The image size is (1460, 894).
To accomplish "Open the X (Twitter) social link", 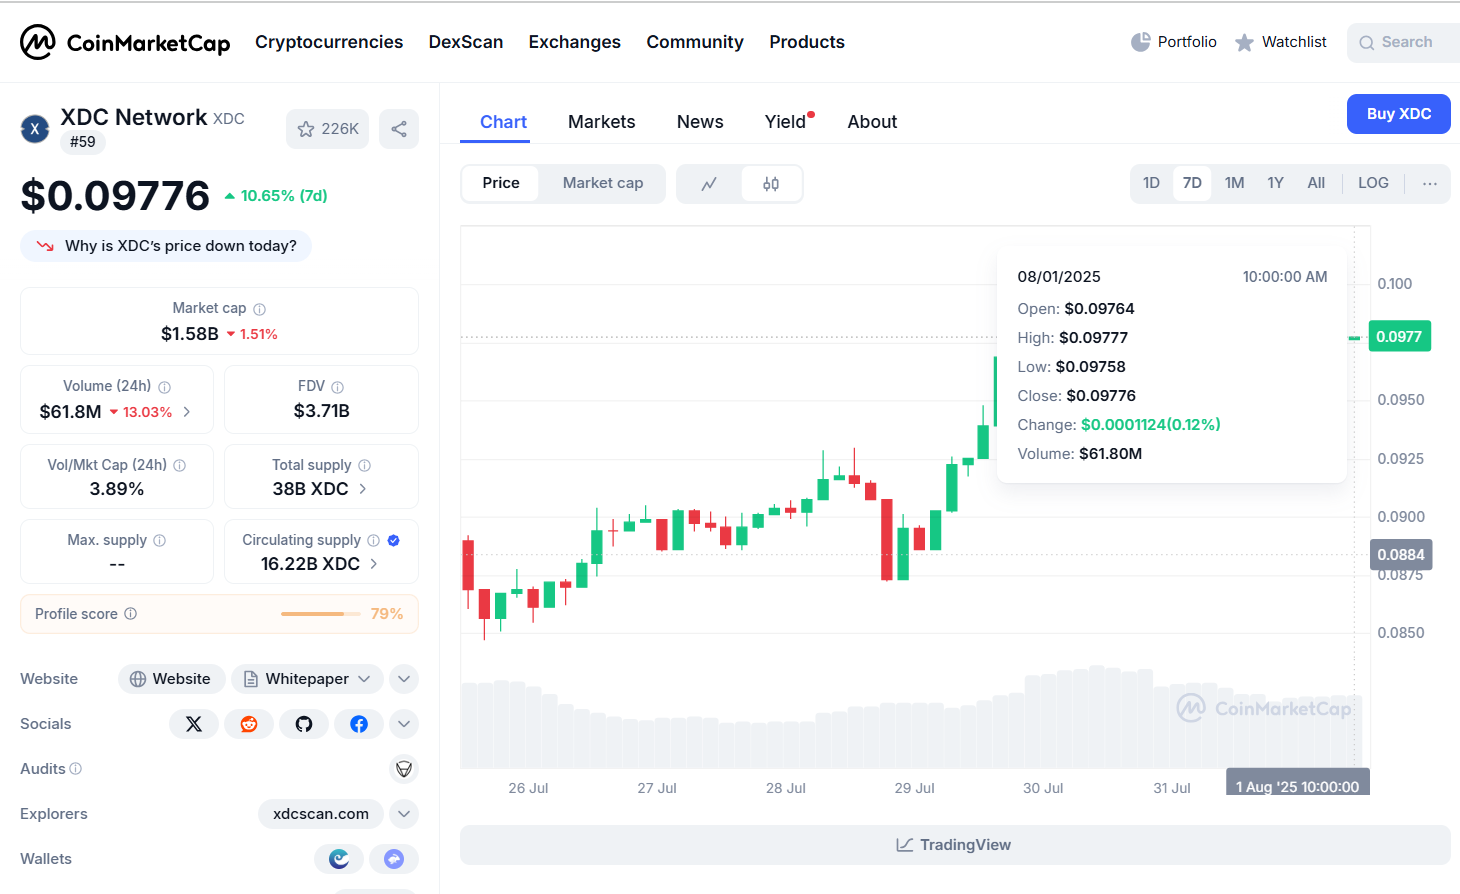I will [x=194, y=724].
